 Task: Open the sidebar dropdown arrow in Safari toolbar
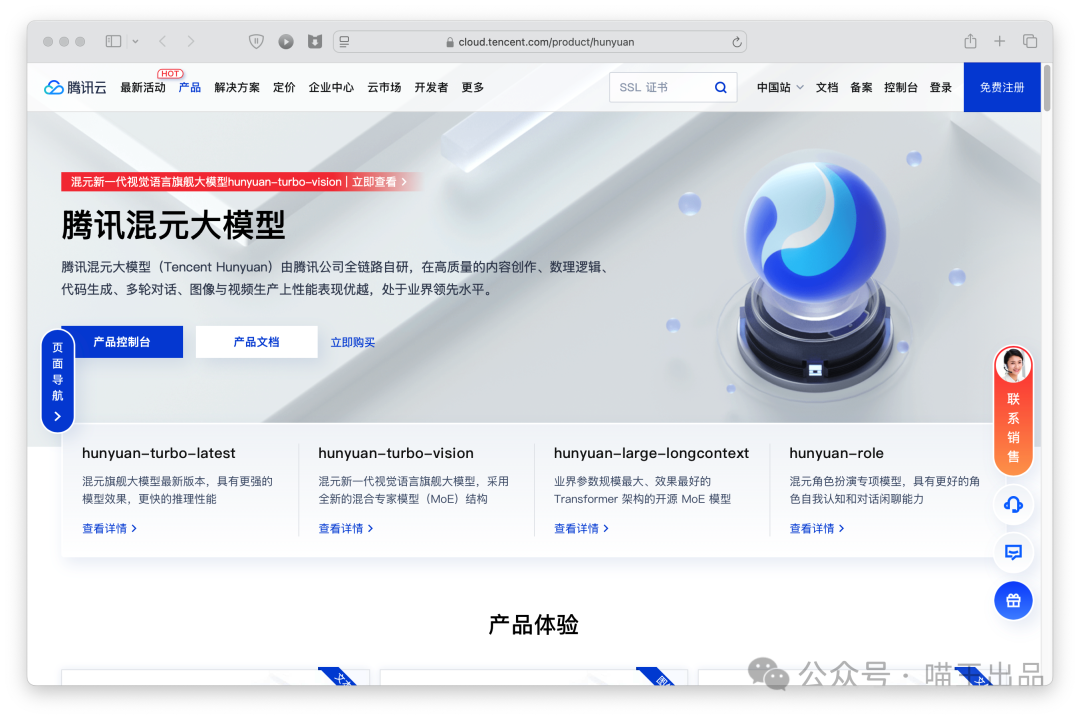click(136, 41)
